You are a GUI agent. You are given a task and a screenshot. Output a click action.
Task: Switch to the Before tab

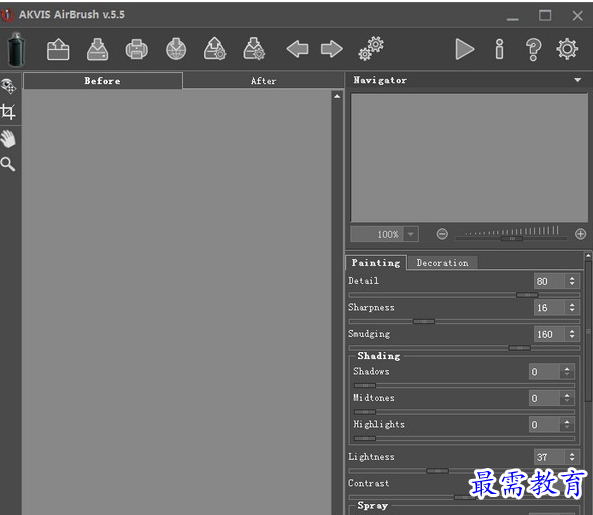102,81
